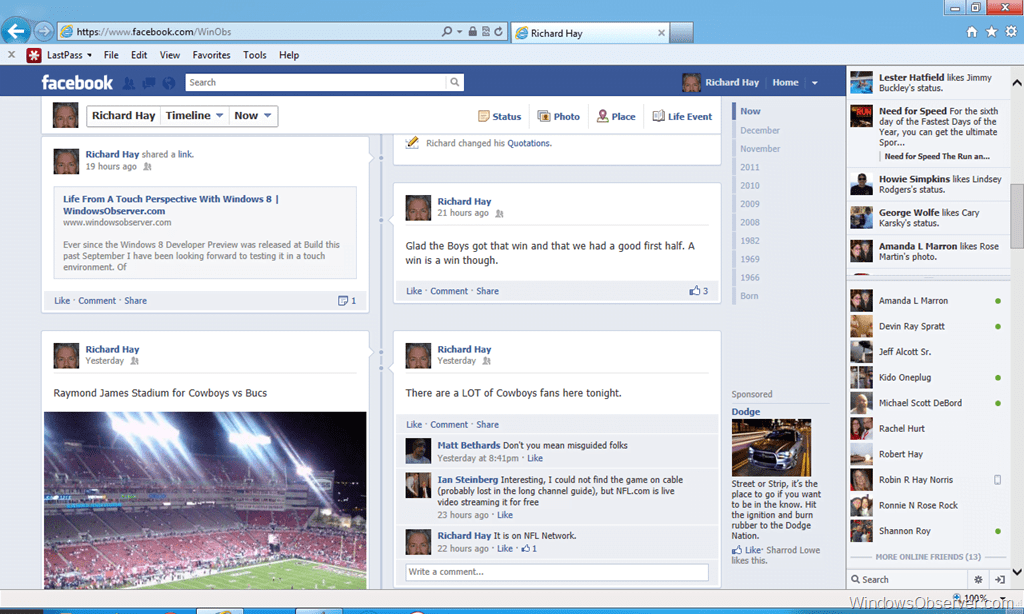Viewport: 1024px width, 614px height.
Task: Jump to Born in timeline
Action: [x=749, y=296]
